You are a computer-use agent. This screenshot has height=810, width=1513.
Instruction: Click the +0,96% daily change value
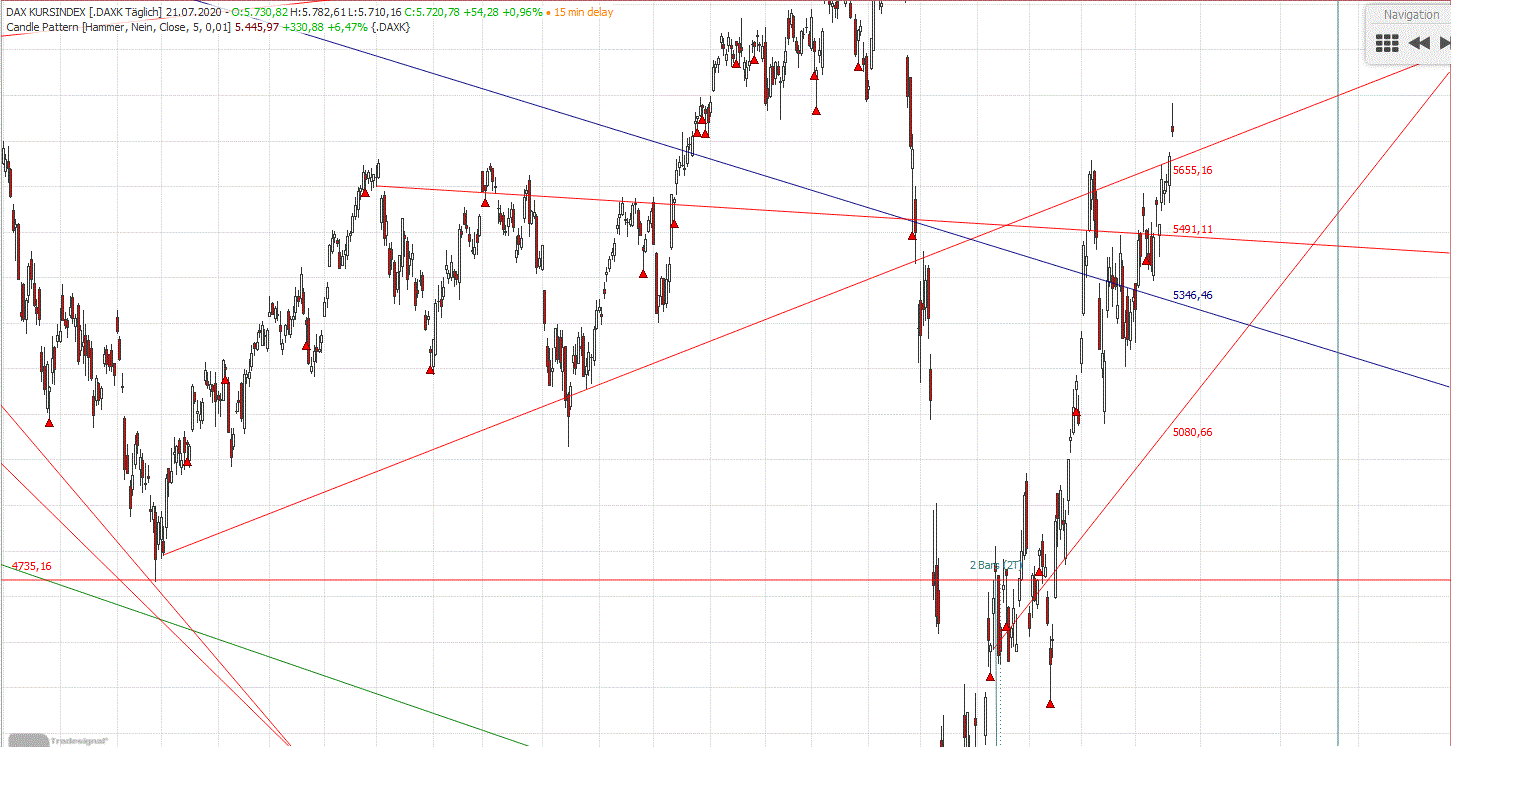[x=523, y=12]
